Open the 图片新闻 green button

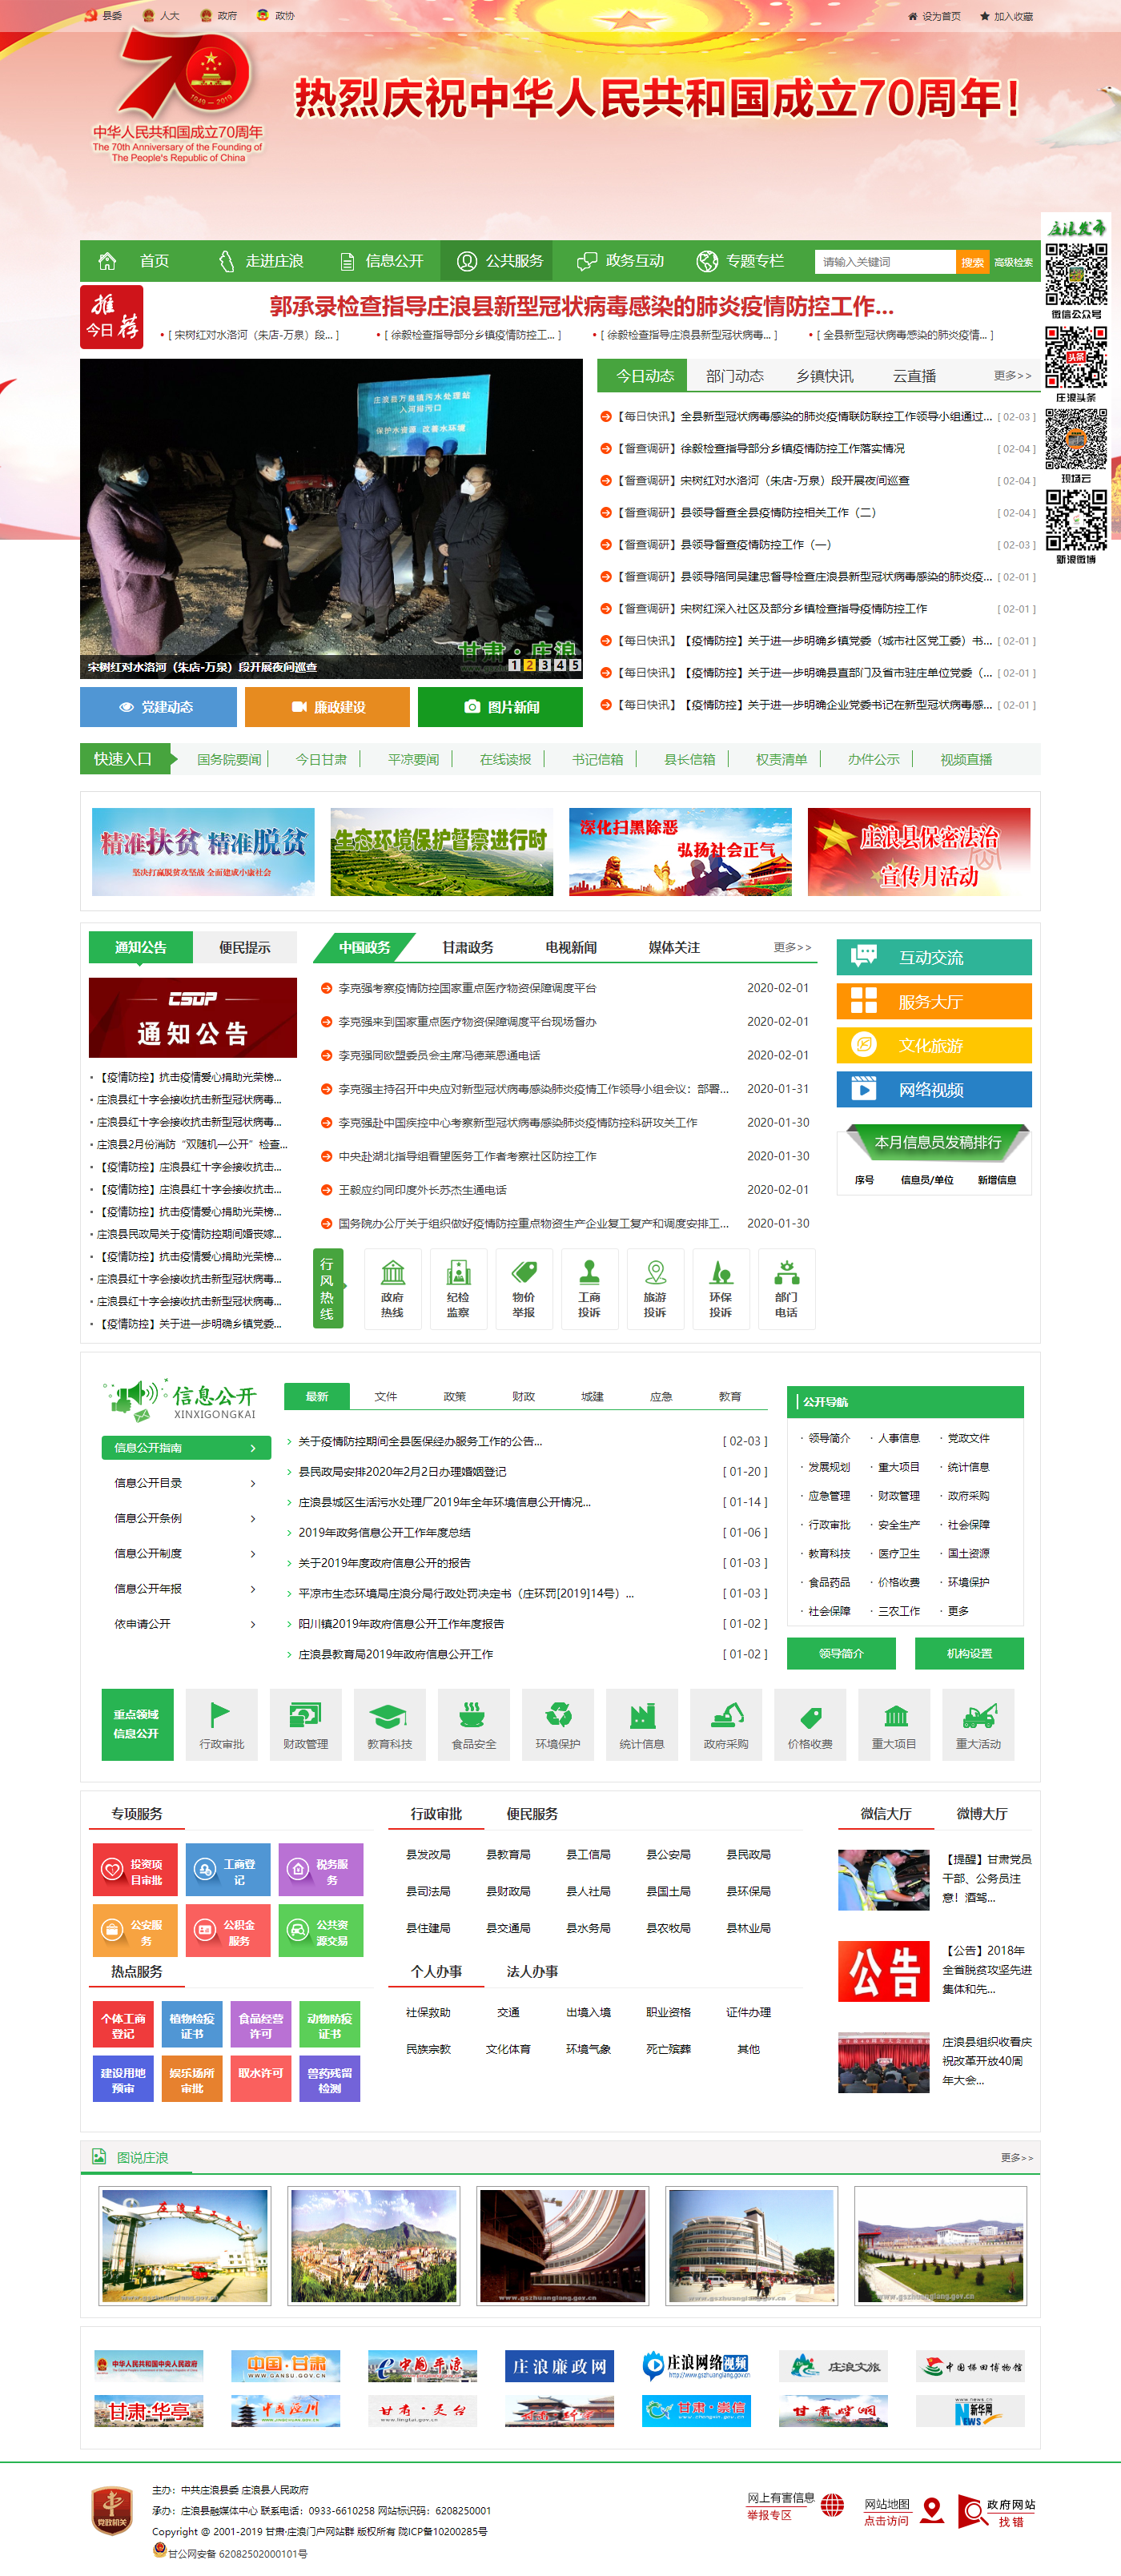click(500, 707)
